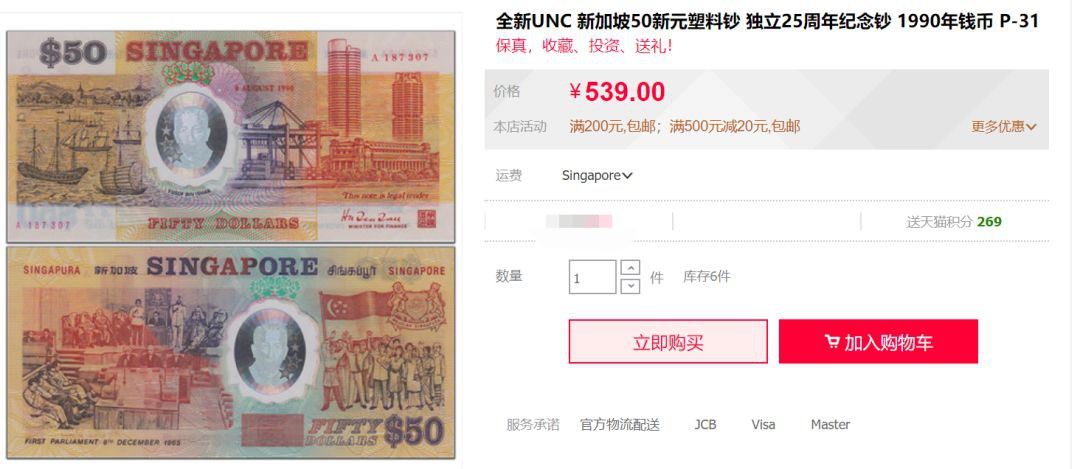This screenshot has width=1080, height=469.
Task: Click the 官方物流配送 service promise
Action: point(620,425)
